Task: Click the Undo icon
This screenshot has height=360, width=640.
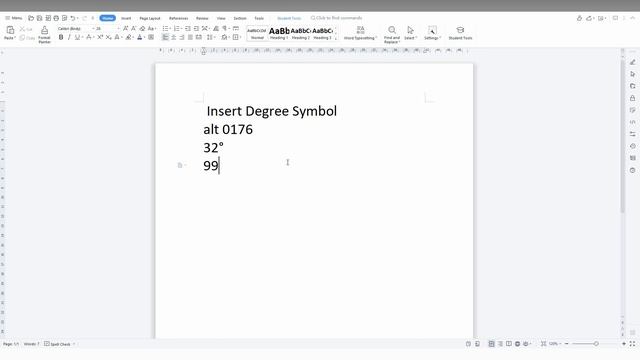Action: 73,18
